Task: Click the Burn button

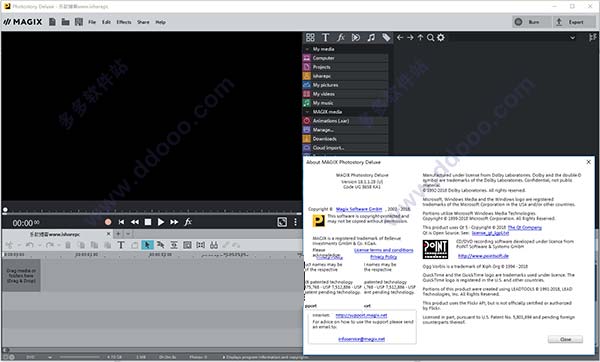Action: pyautogui.click(x=531, y=22)
